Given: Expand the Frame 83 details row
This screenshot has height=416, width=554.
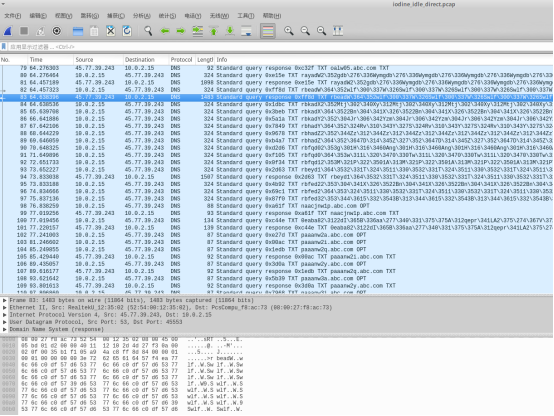Looking at the screenshot, I should coord(5,300).
